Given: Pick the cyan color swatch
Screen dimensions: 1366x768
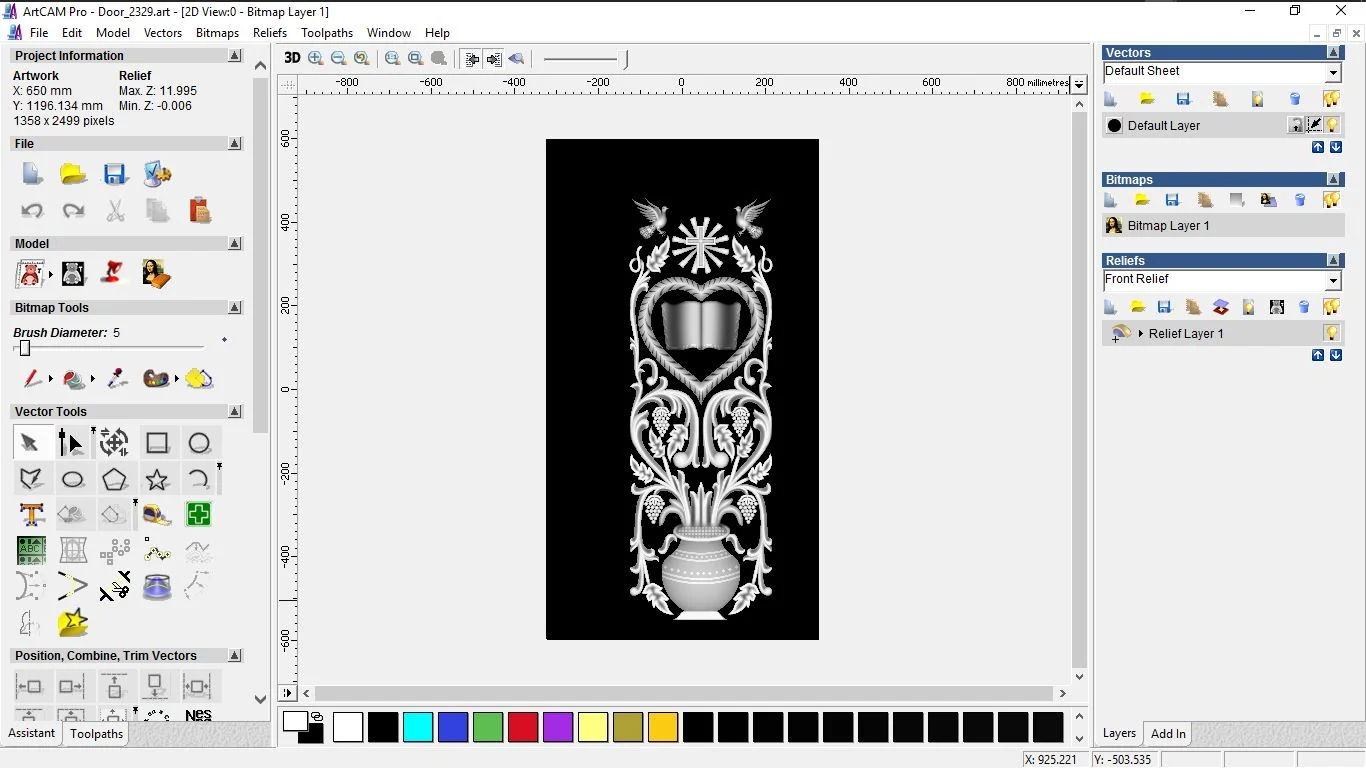Looking at the screenshot, I should coord(418,727).
